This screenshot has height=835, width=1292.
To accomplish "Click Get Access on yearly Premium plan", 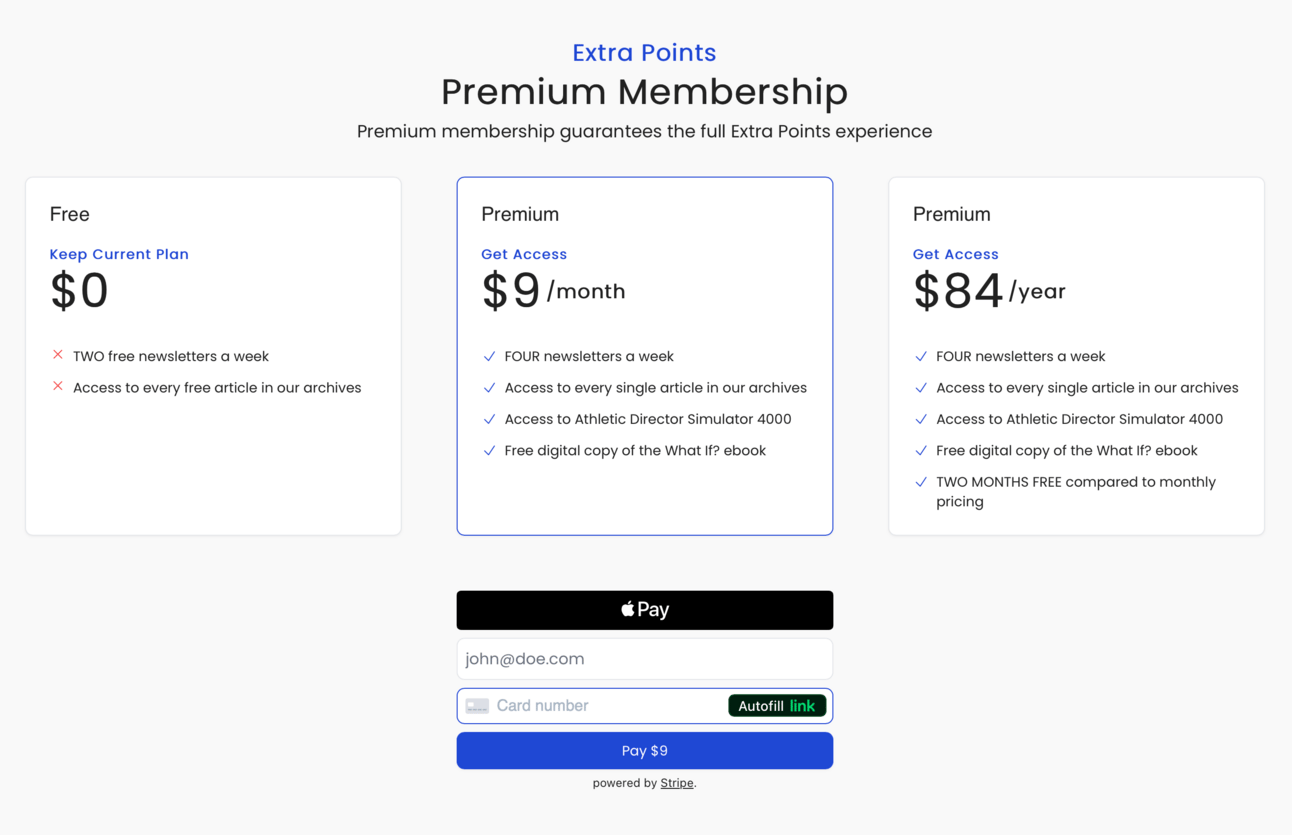I will pyautogui.click(x=956, y=254).
